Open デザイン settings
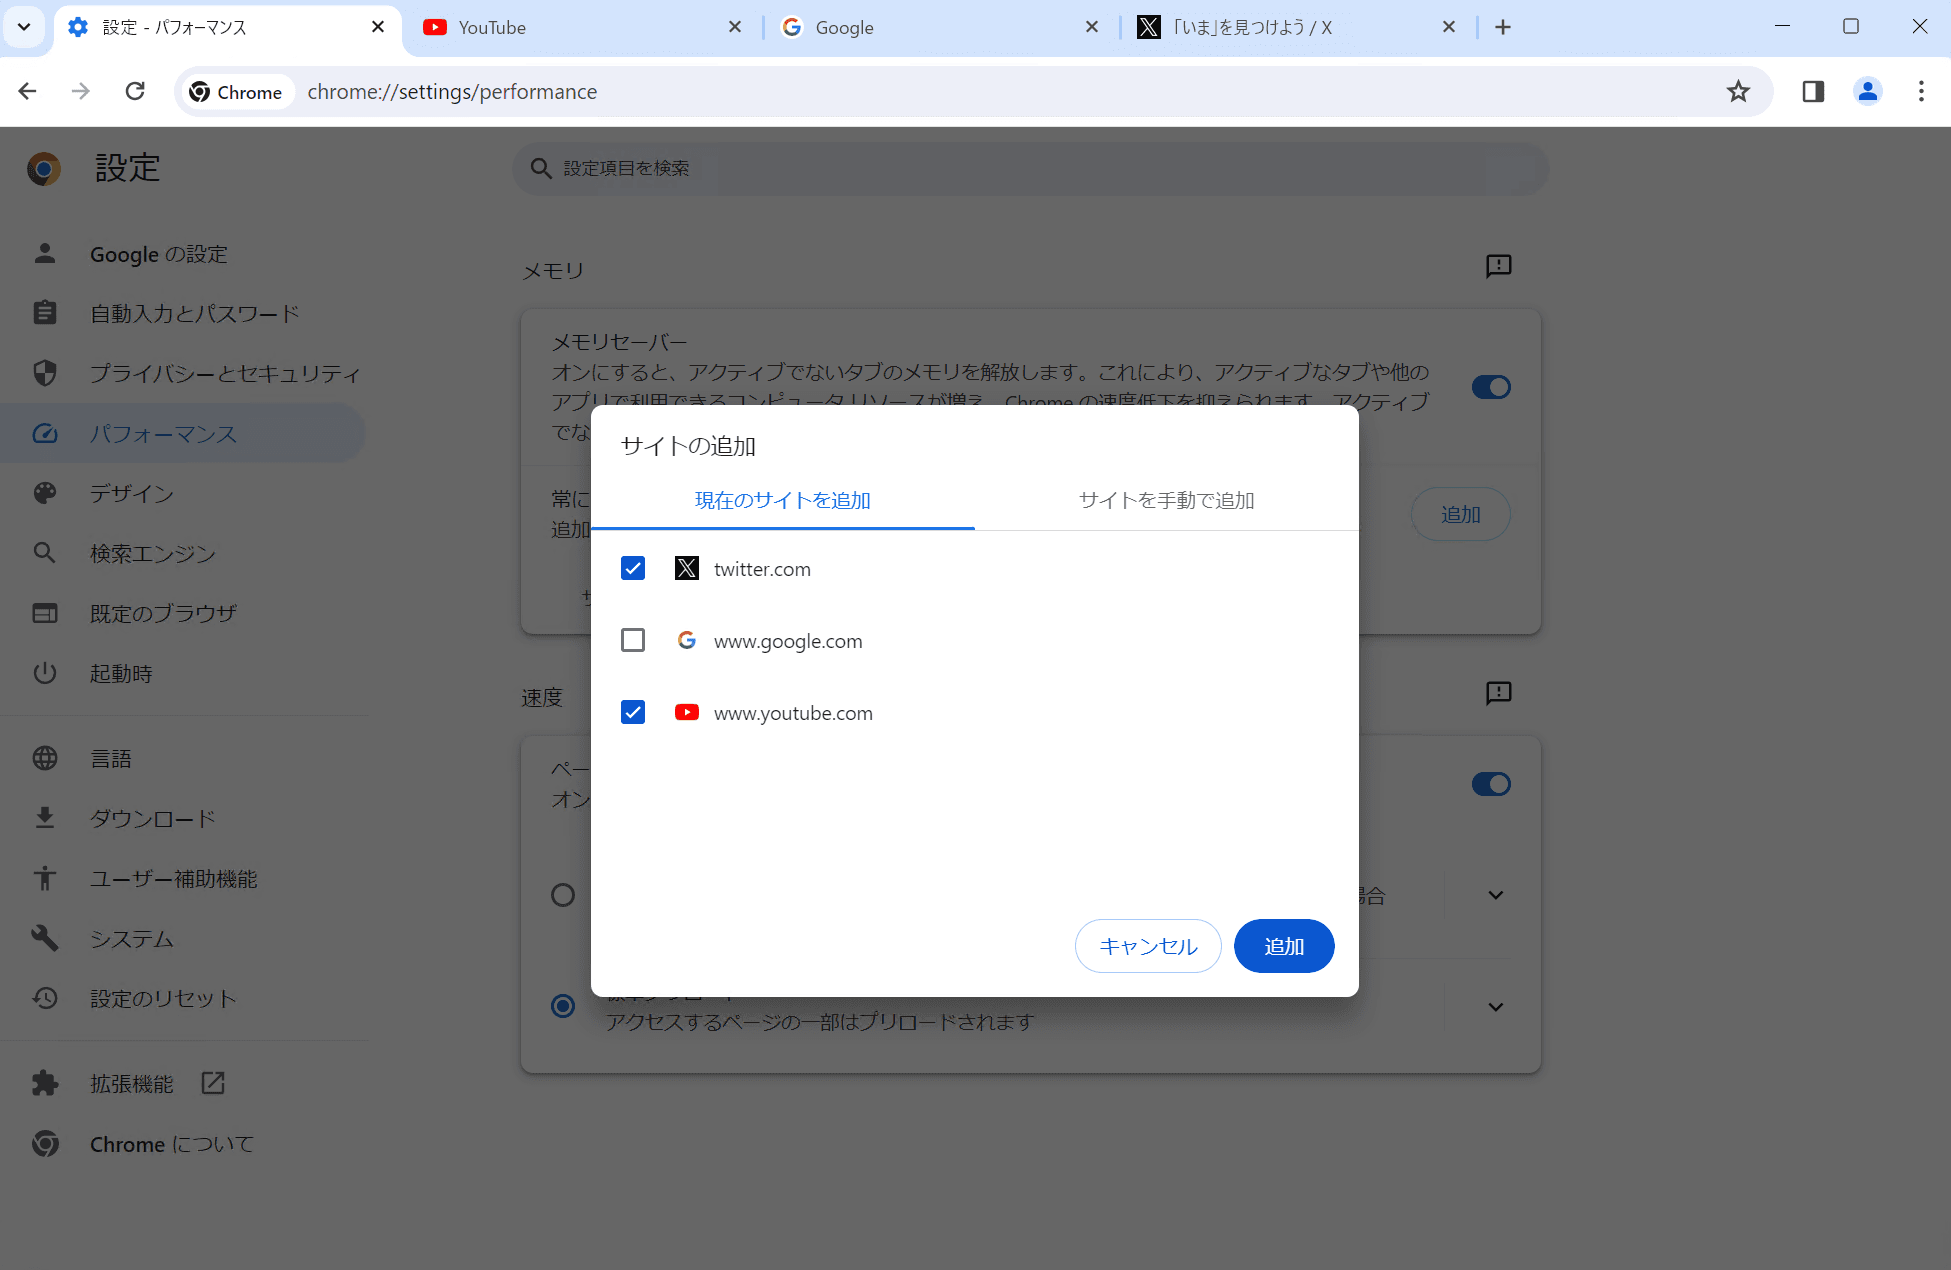Screen dimensions: 1951x1270 click(183, 493)
